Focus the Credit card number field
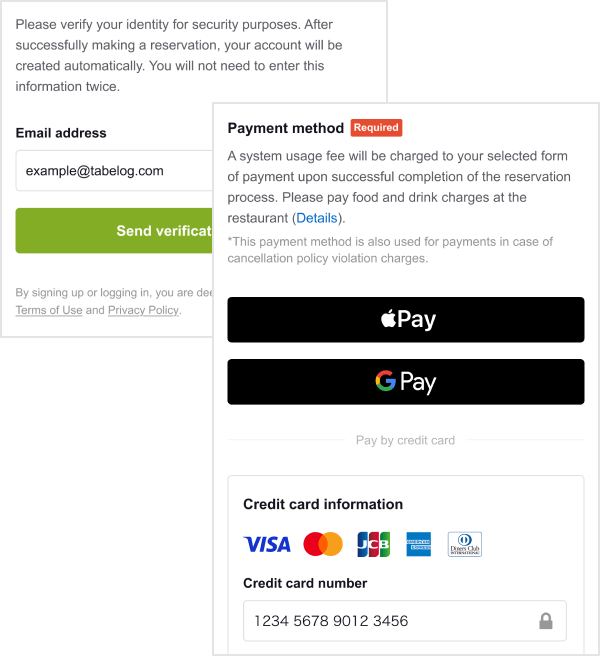 tap(405, 621)
